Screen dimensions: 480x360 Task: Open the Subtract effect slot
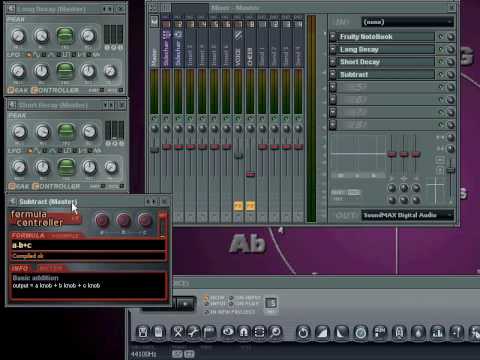pyautogui.click(x=386, y=74)
